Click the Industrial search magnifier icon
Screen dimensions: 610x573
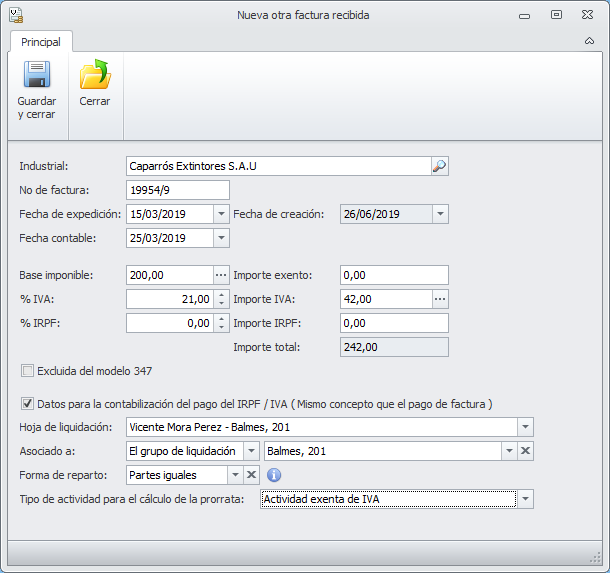click(440, 166)
